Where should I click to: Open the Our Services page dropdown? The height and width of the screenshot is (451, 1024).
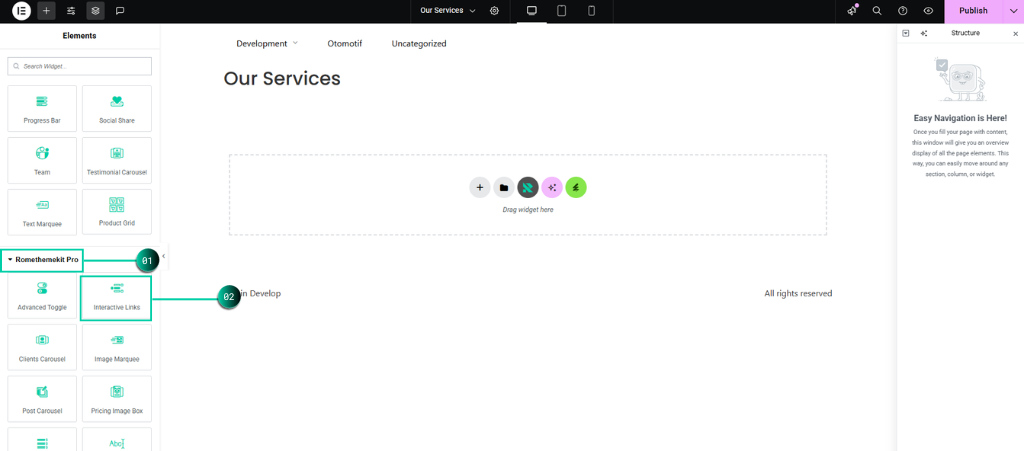coord(448,11)
